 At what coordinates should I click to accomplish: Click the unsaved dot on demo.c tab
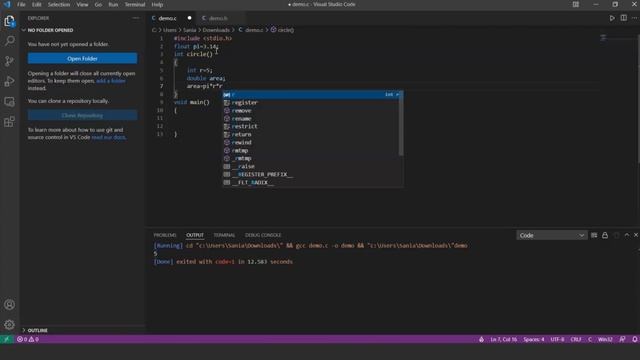pyautogui.click(x=189, y=18)
